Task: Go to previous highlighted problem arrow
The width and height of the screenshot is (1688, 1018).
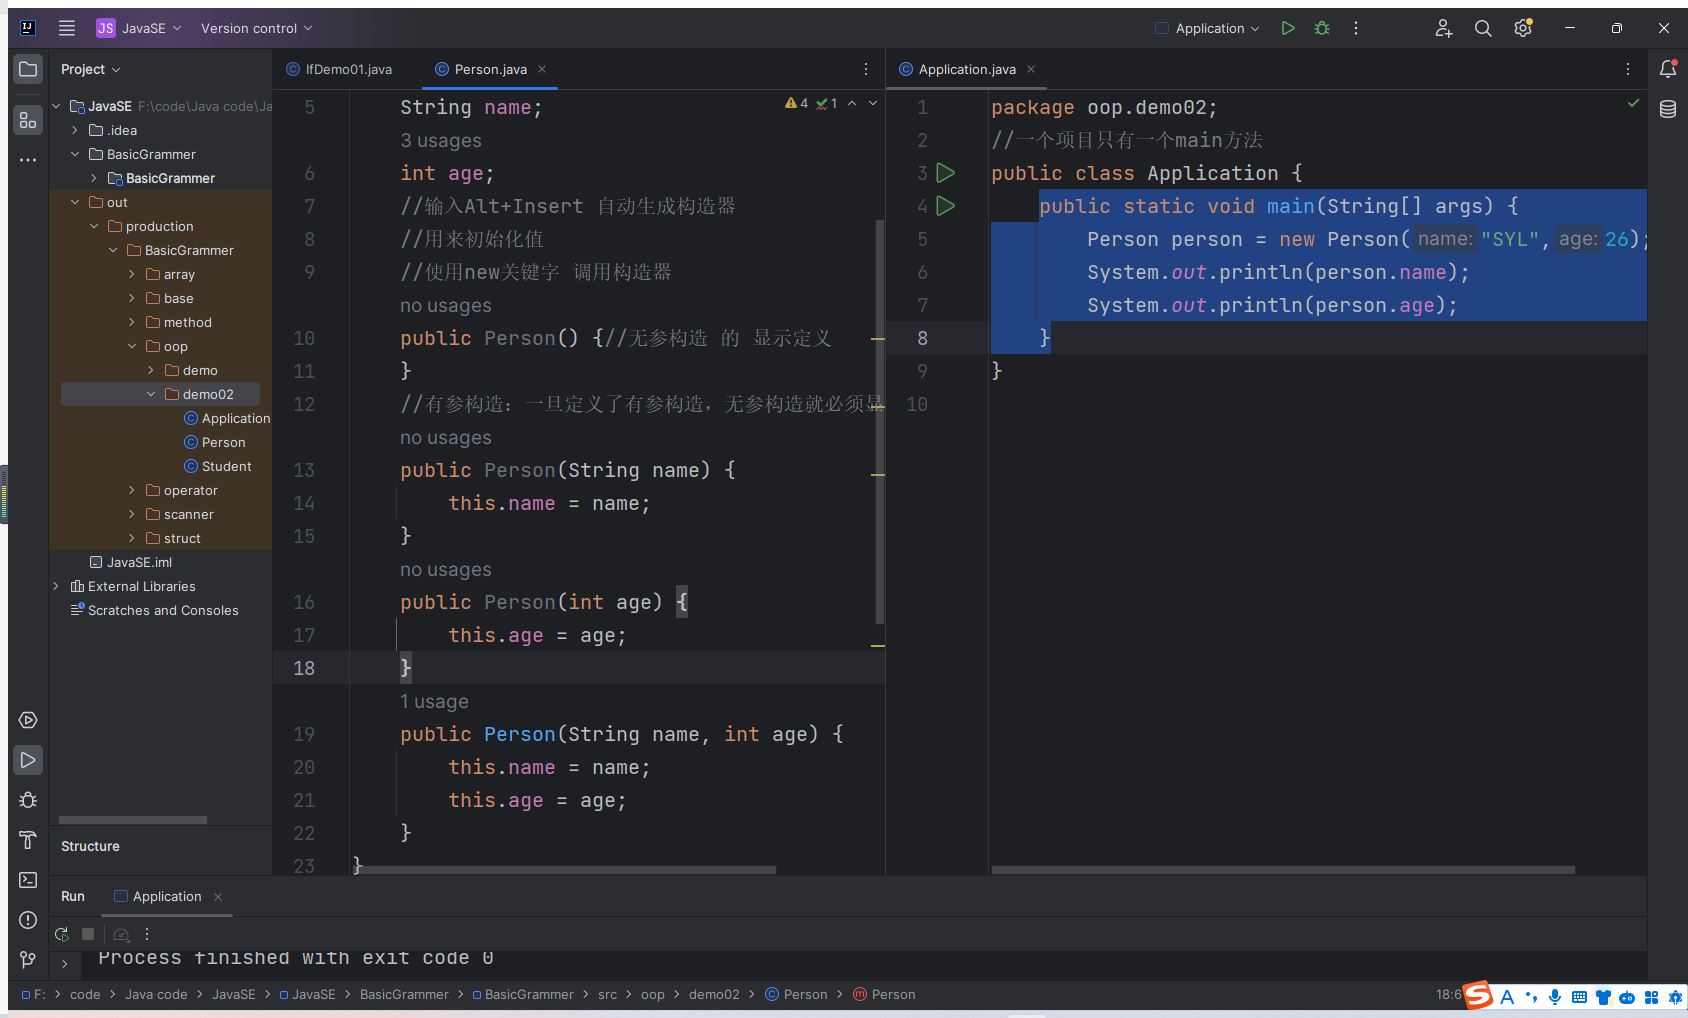Action: click(x=852, y=103)
